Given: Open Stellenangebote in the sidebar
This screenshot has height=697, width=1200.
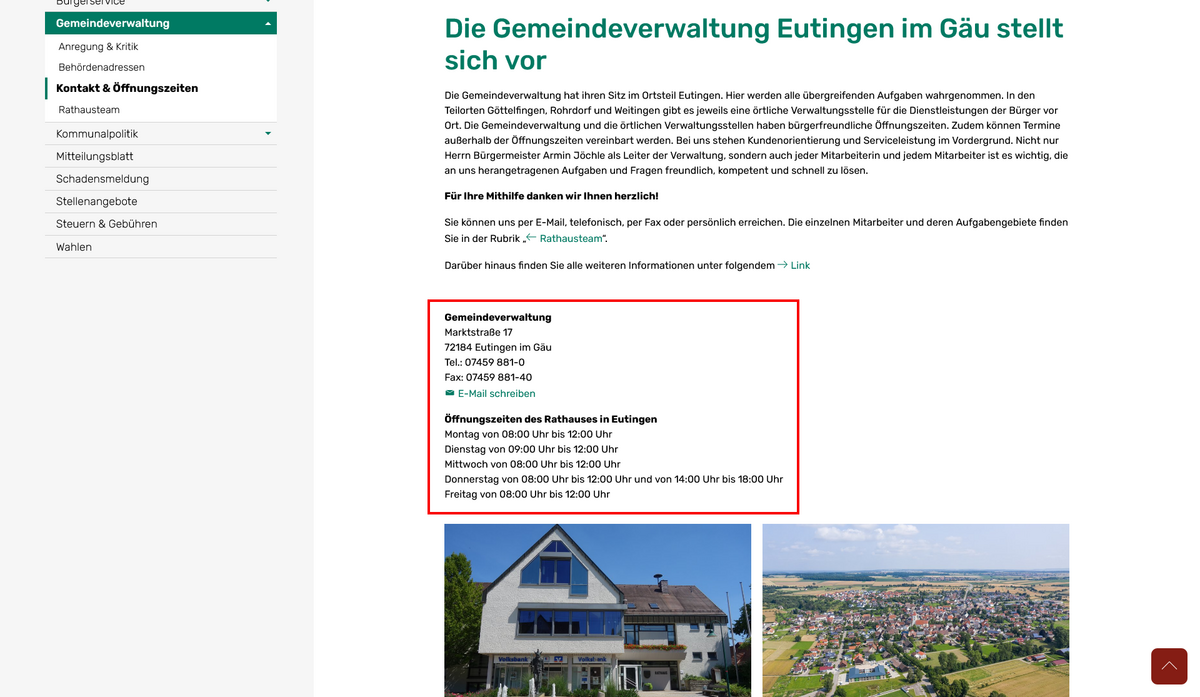Looking at the screenshot, I should (97, 201).
